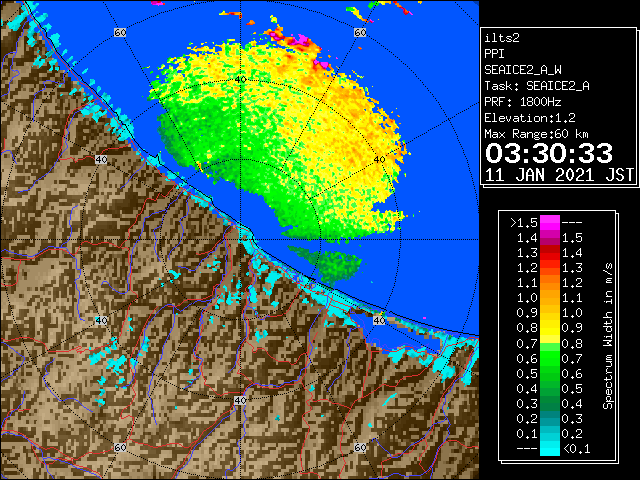Image resolution: width=640 pixels, height=480 pixels.
Task: Click the time stamp '03:30:33'
Action: [x=549, y=153]
